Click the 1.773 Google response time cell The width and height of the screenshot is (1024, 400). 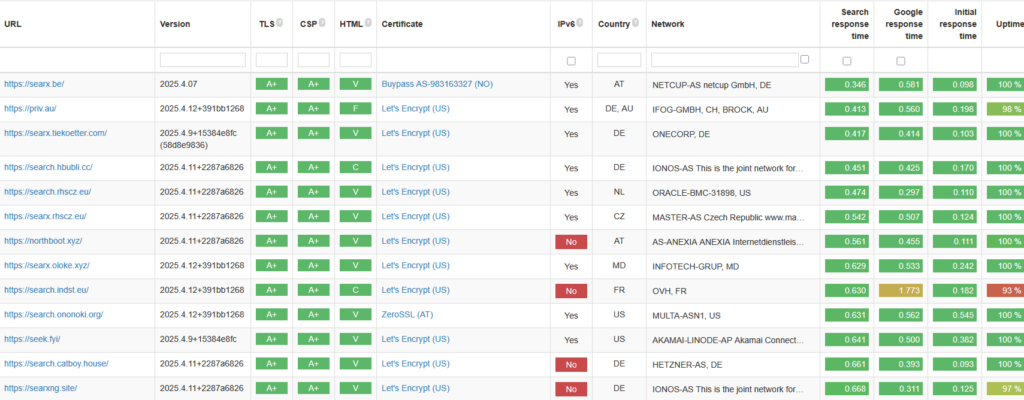click(x=901, y=290)
